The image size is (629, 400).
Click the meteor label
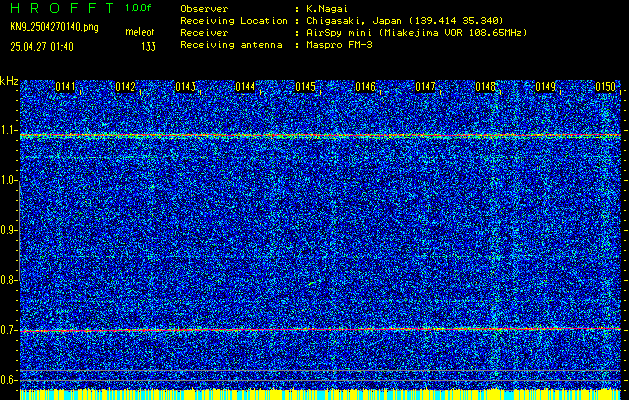[140, 32]
